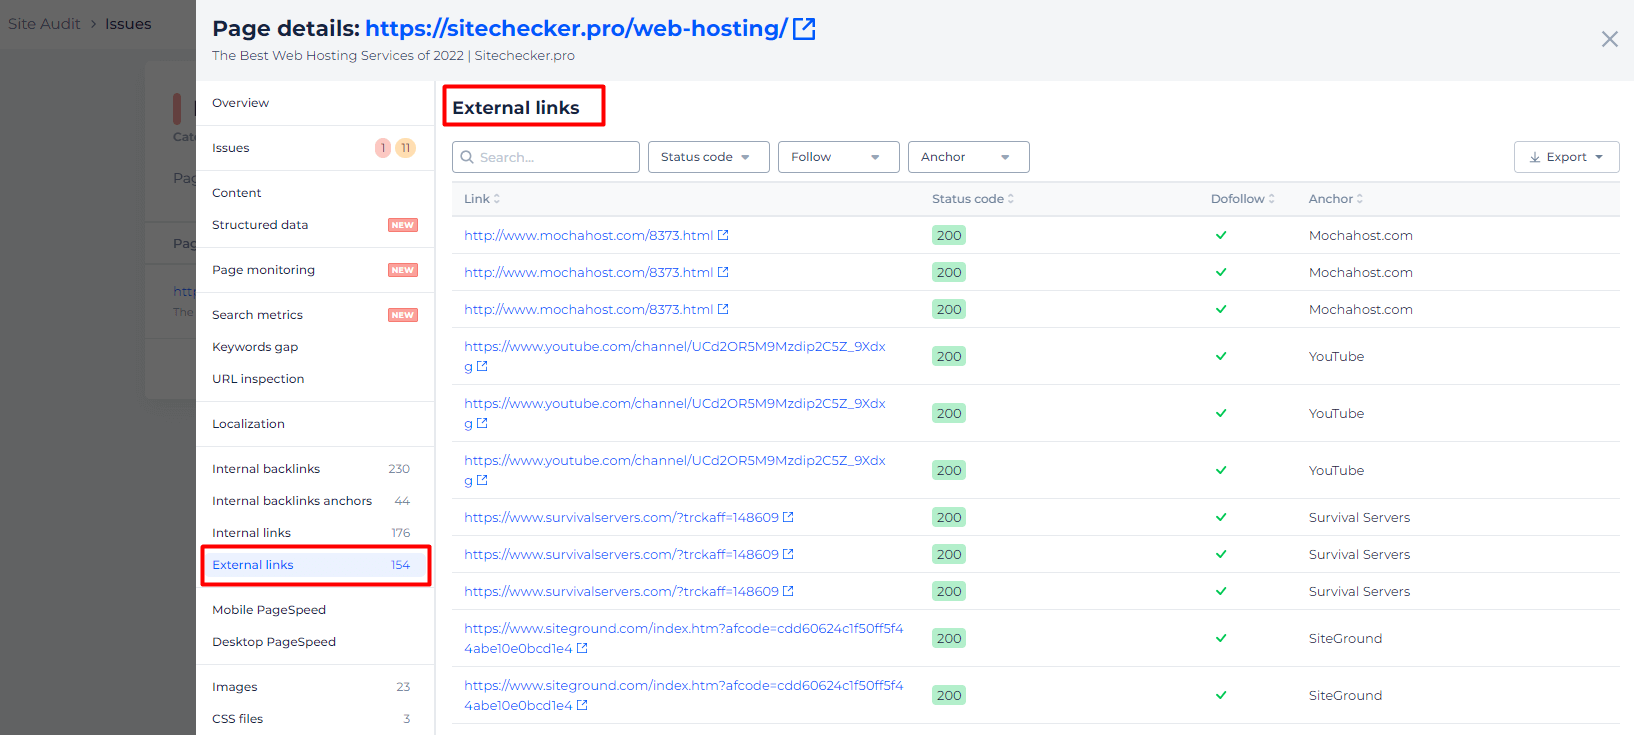The image size is (1634, 735).
Task: Close the Page details panel
Action: click(1609, 39)
